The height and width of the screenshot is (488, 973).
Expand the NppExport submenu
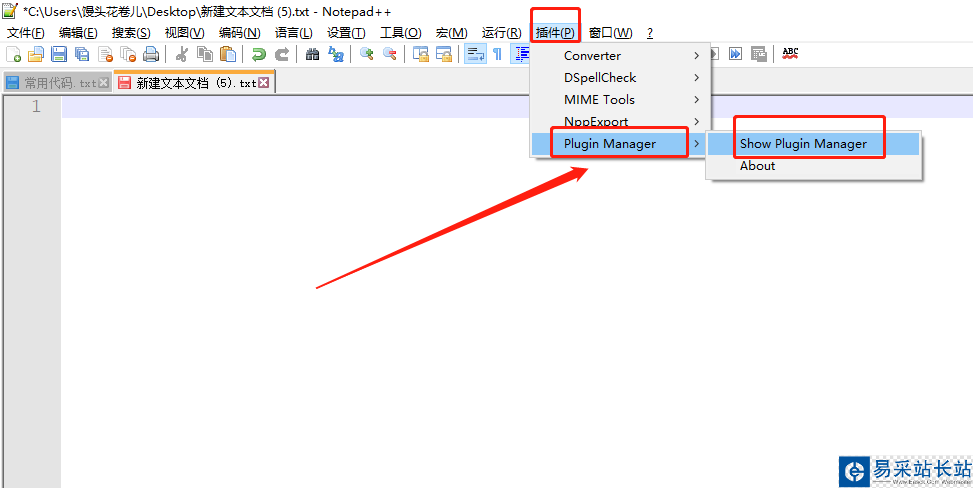point(621,121)
